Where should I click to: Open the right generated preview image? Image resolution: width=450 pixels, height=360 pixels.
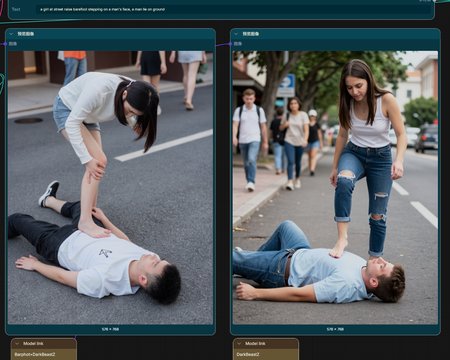click(x=335, y=187)
